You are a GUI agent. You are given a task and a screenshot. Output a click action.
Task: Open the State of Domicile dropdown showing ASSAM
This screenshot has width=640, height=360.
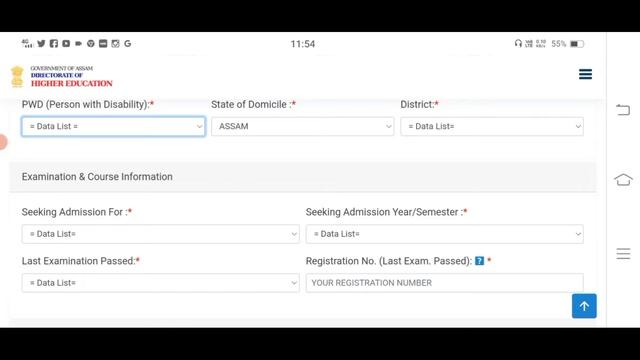click(302, 127)
